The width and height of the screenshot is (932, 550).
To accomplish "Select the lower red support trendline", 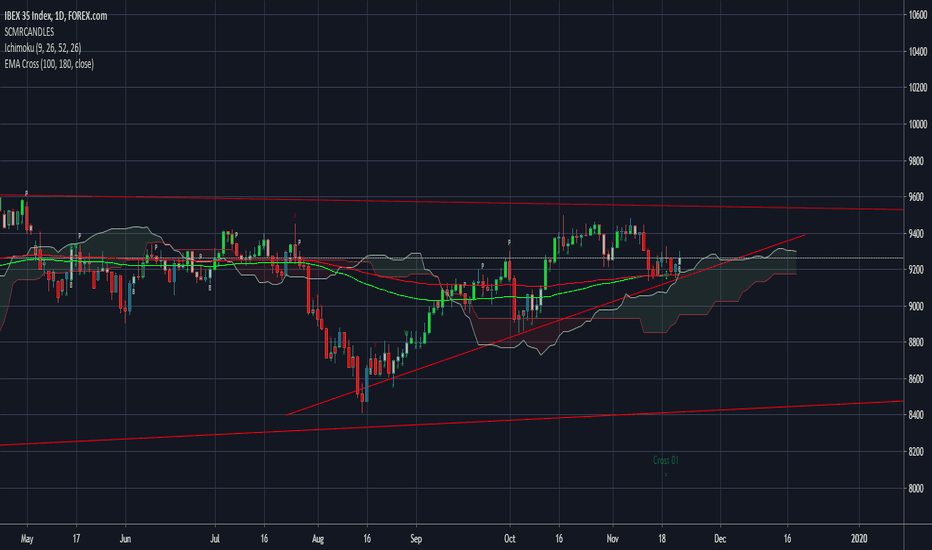I will coord(452,423).
